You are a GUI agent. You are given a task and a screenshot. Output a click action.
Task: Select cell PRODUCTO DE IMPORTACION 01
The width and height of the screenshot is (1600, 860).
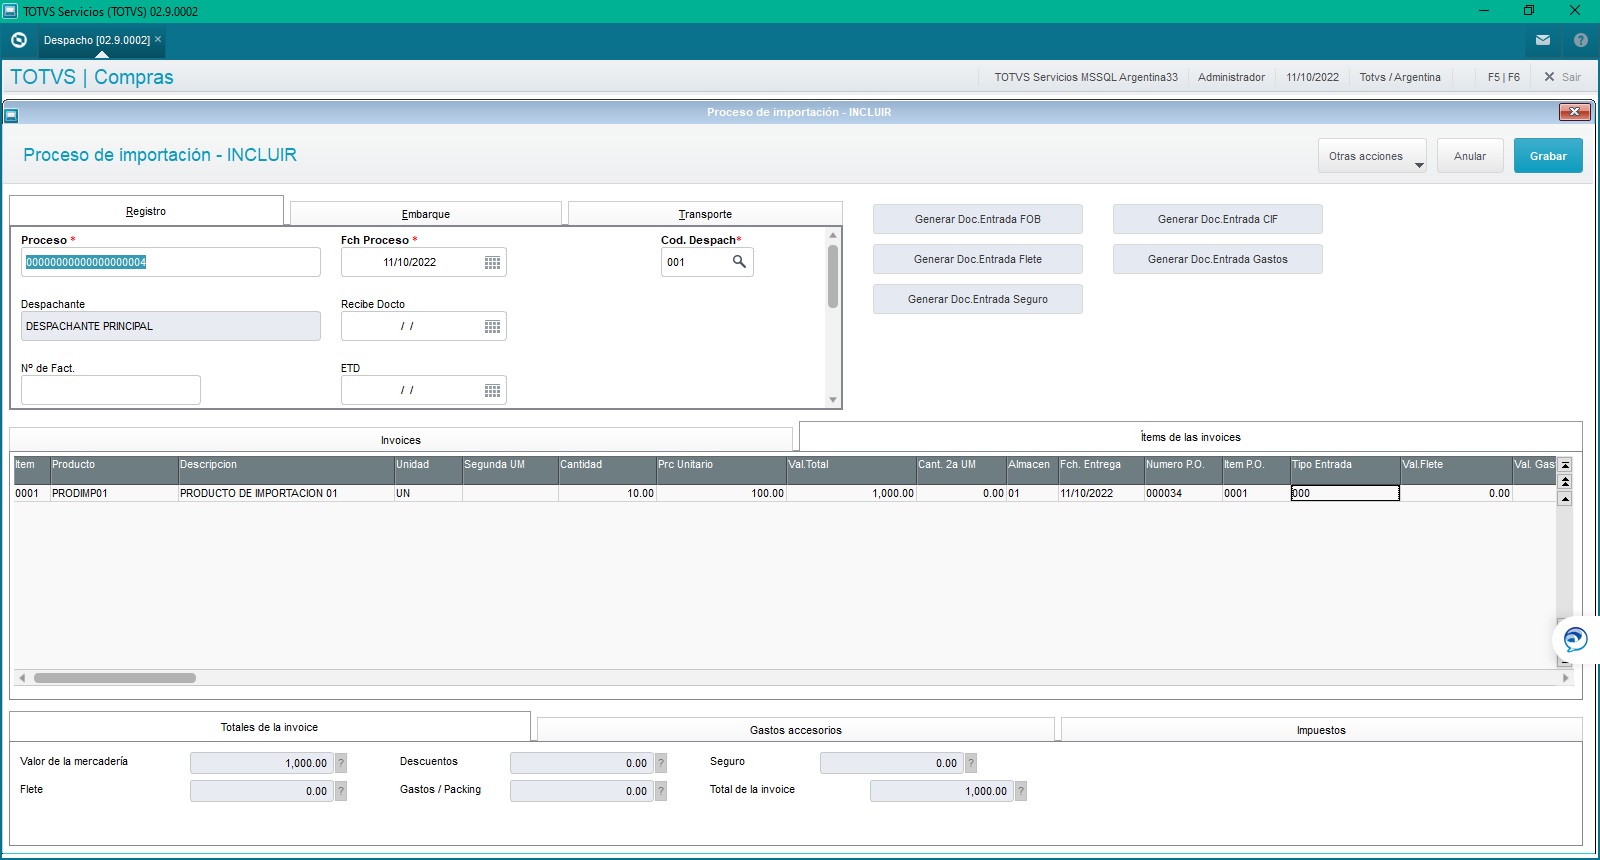[x=286, y=493]
